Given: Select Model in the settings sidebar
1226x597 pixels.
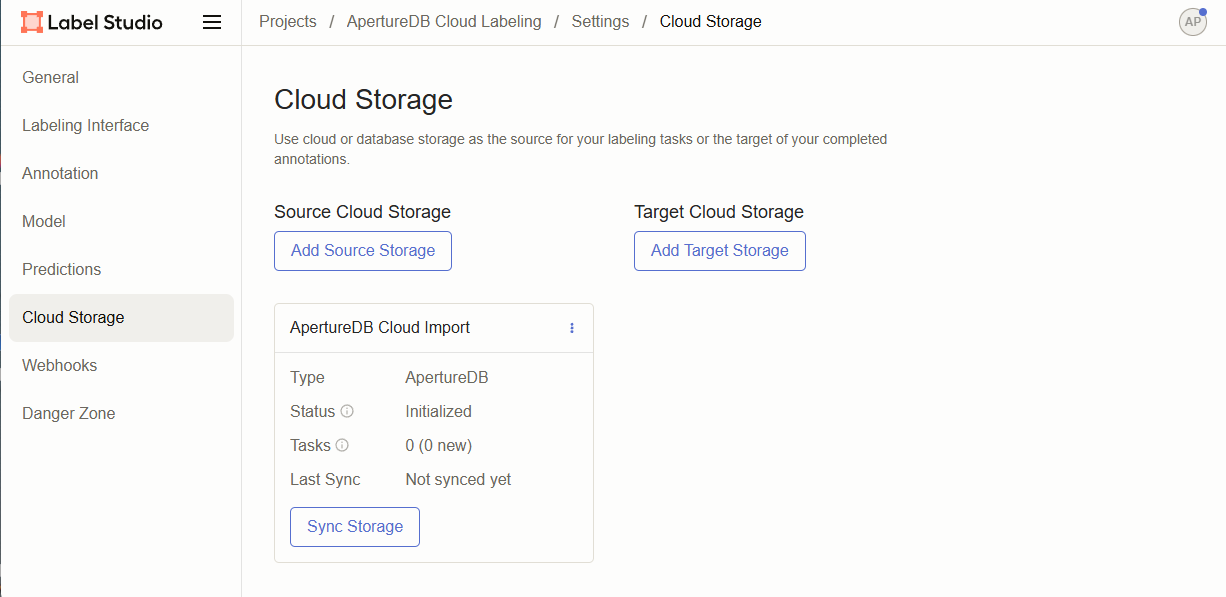Looking at the screenshot, I should 121,222.
